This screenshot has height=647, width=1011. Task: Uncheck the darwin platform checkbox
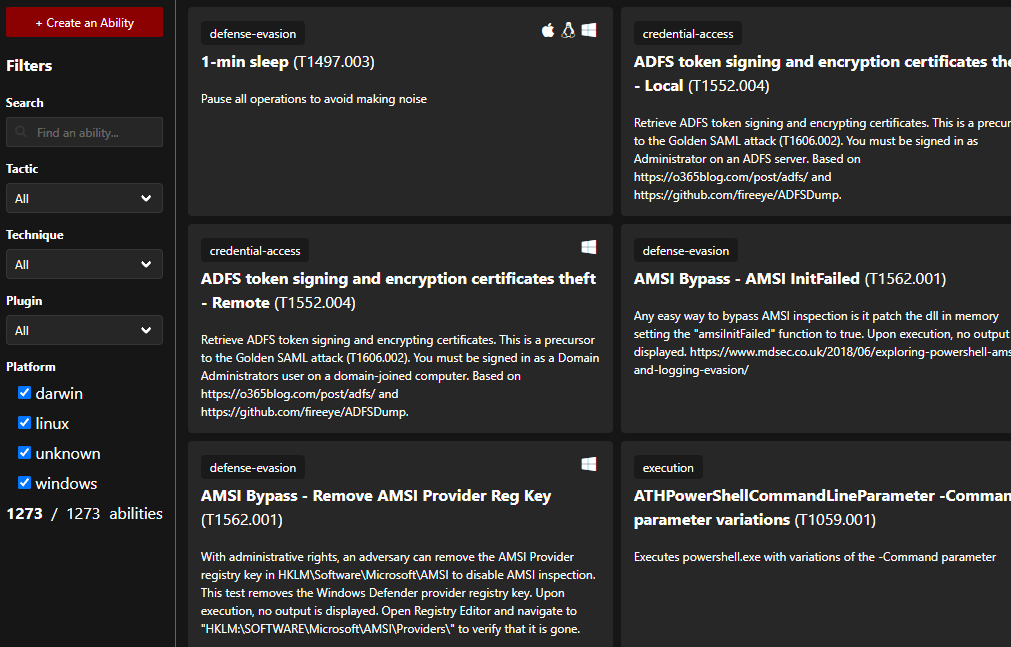25,393
